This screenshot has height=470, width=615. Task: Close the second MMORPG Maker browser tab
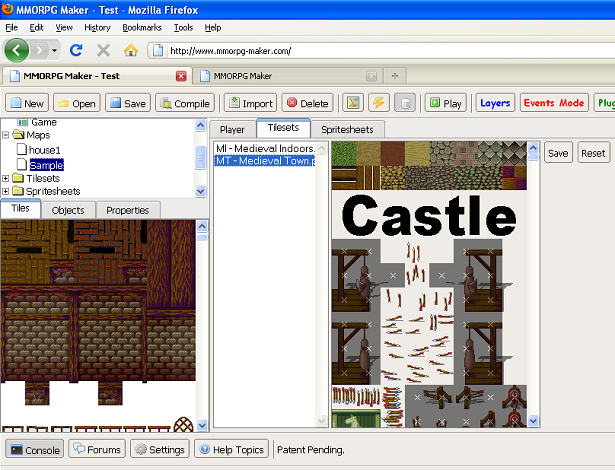[371, 76]
